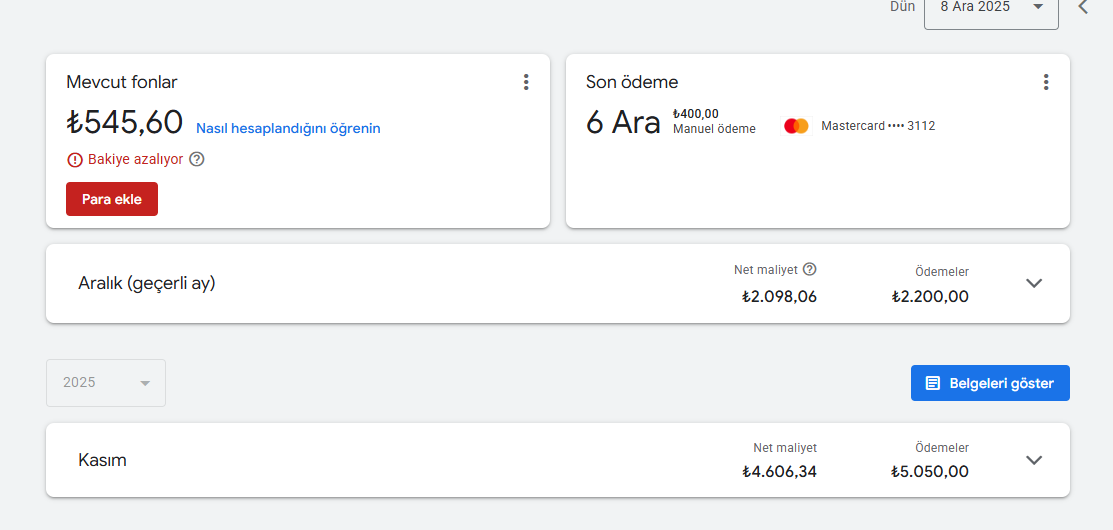Click the document icon in Belgeleri göster
Screen dimensions: 1113x530
pos(933,383)
